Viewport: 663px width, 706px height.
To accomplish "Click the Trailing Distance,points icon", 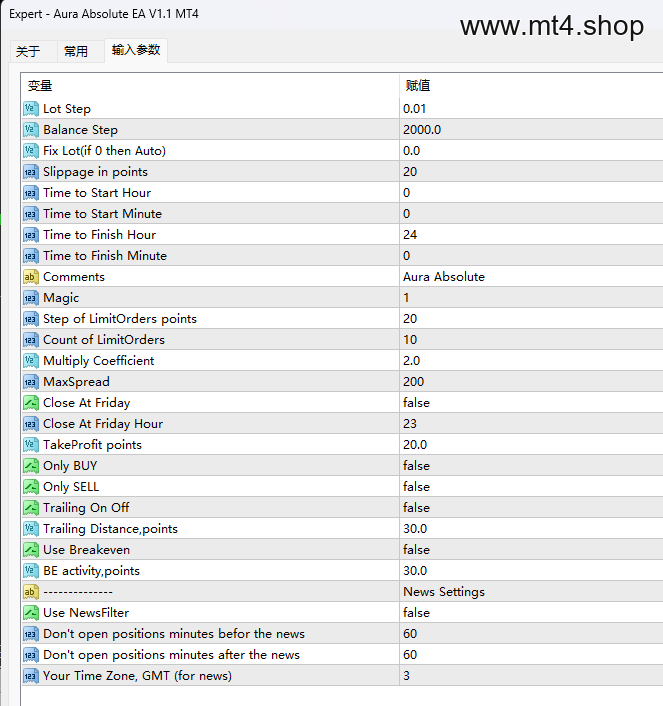I will click(x=31, y=529).
